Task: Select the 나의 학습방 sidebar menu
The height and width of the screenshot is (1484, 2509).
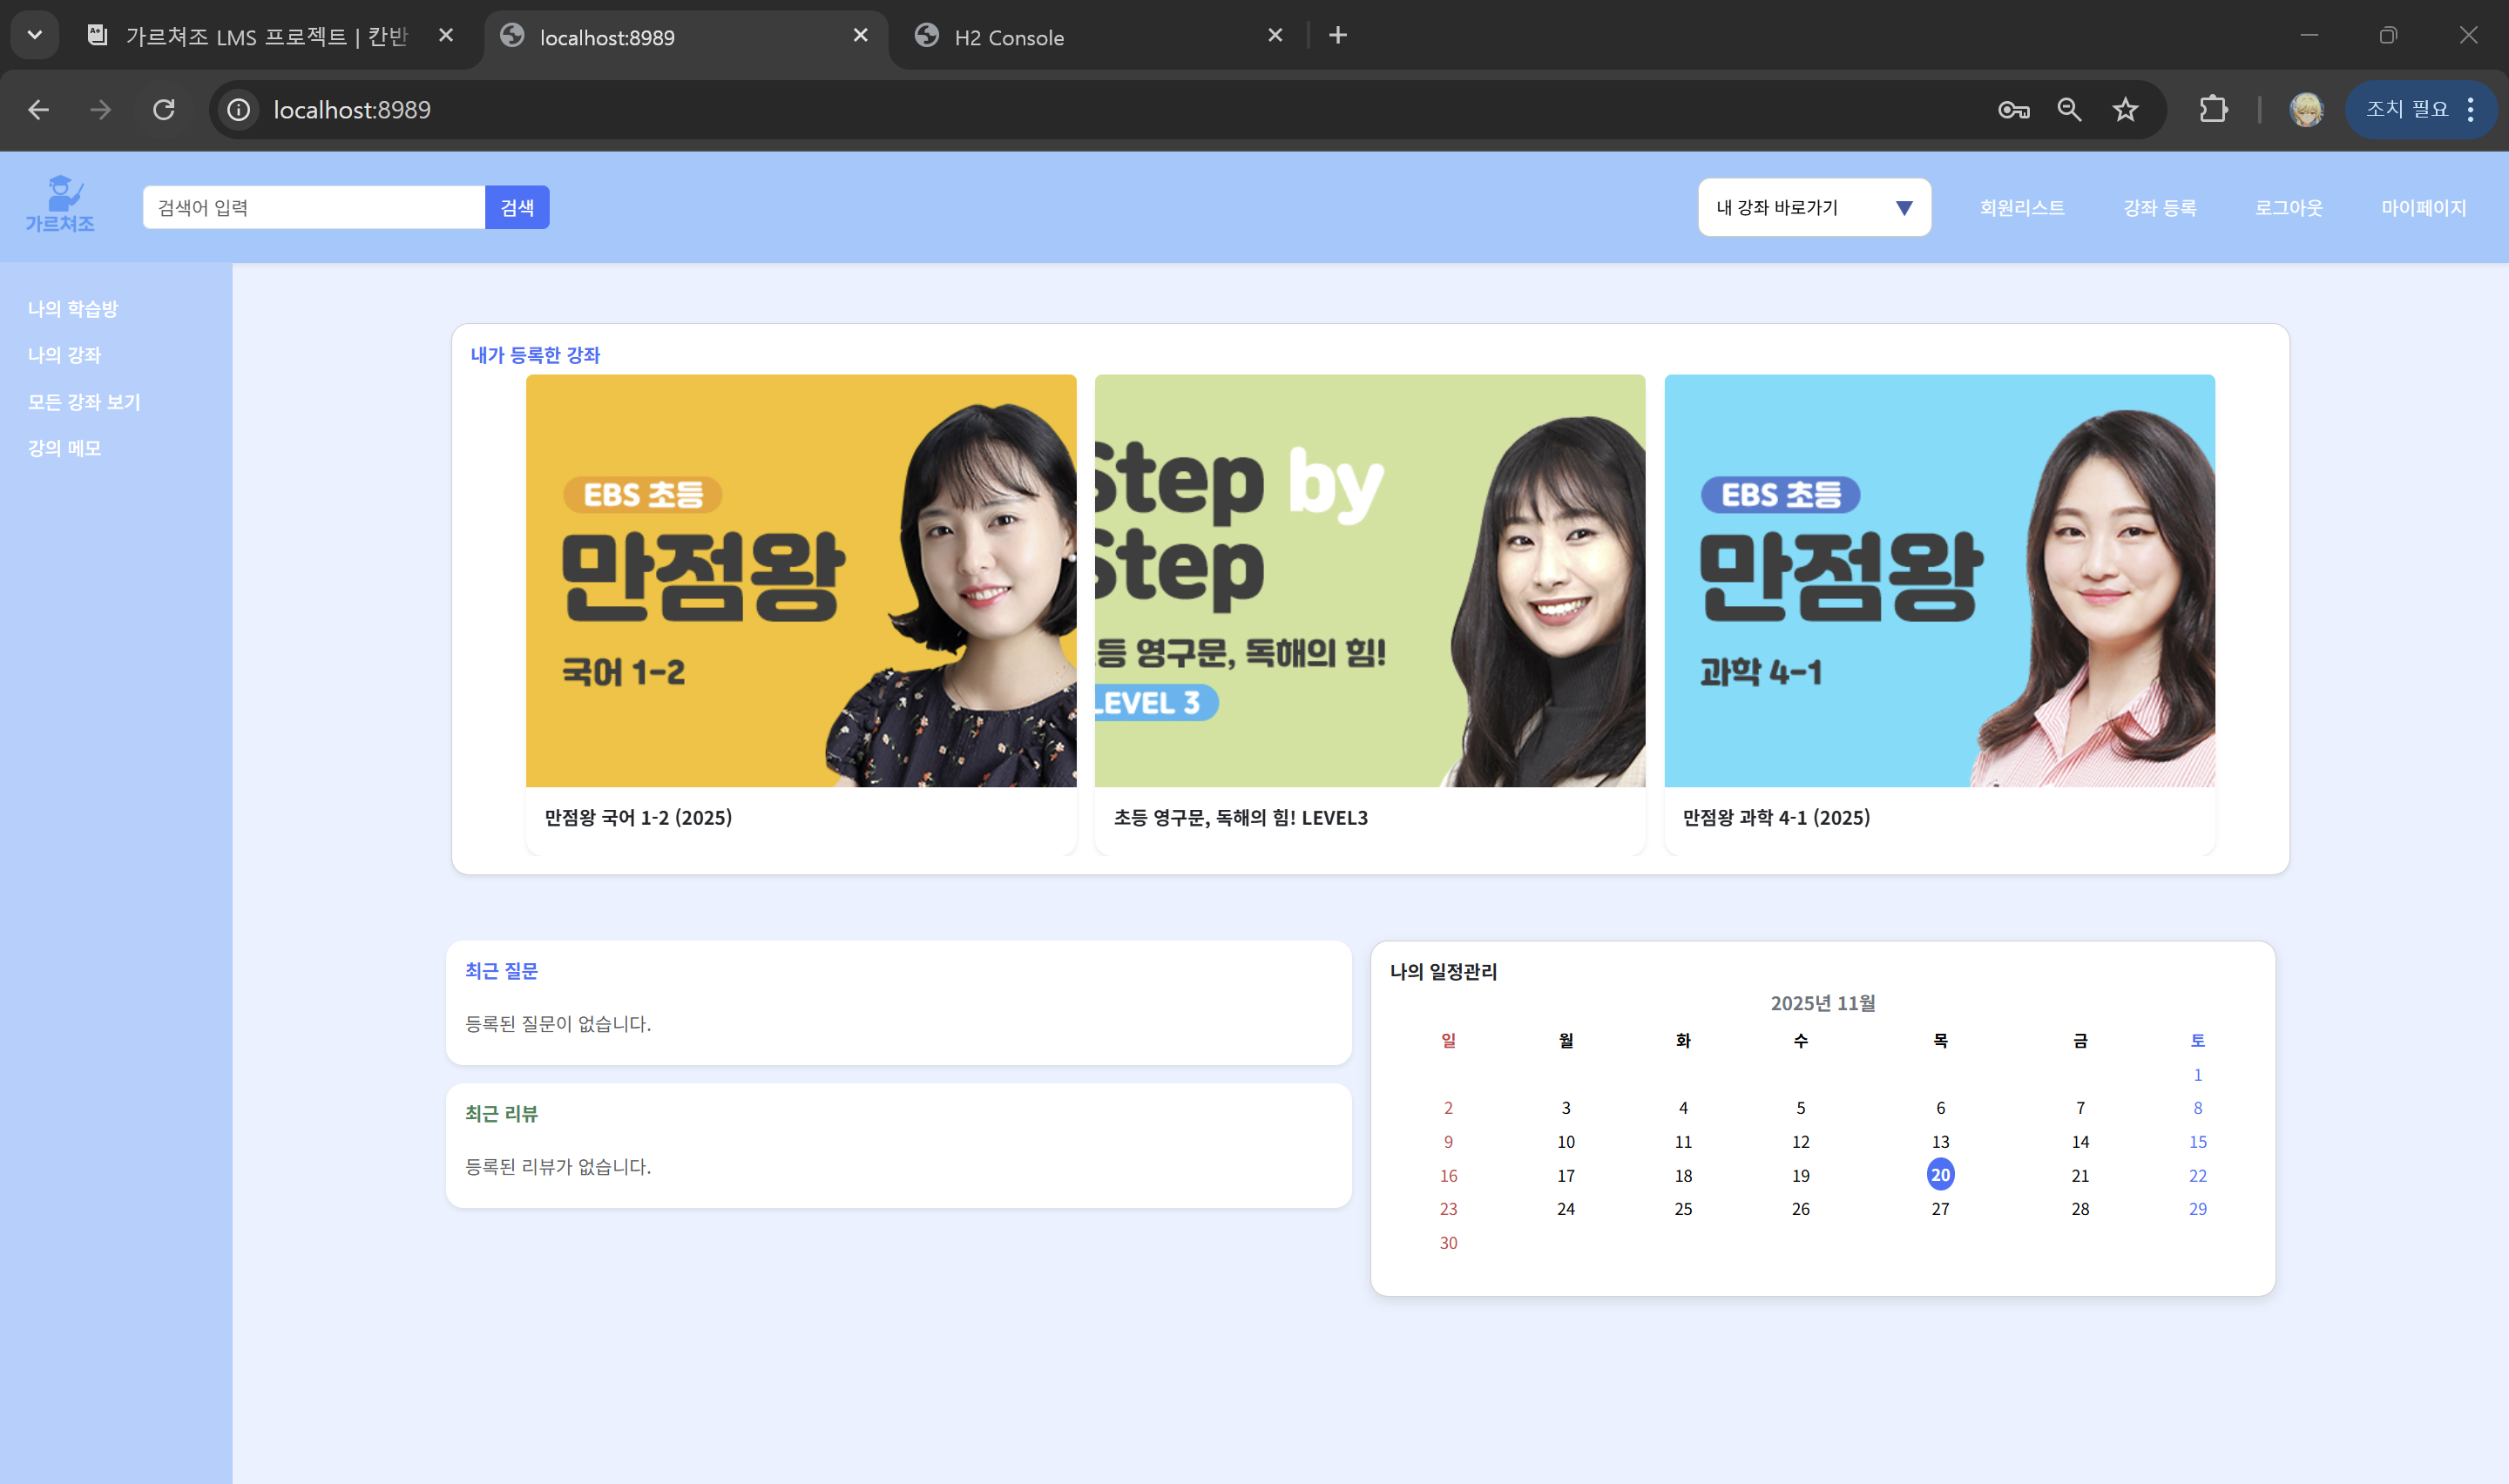Action: pyautogui.click(x=73, y=309)
